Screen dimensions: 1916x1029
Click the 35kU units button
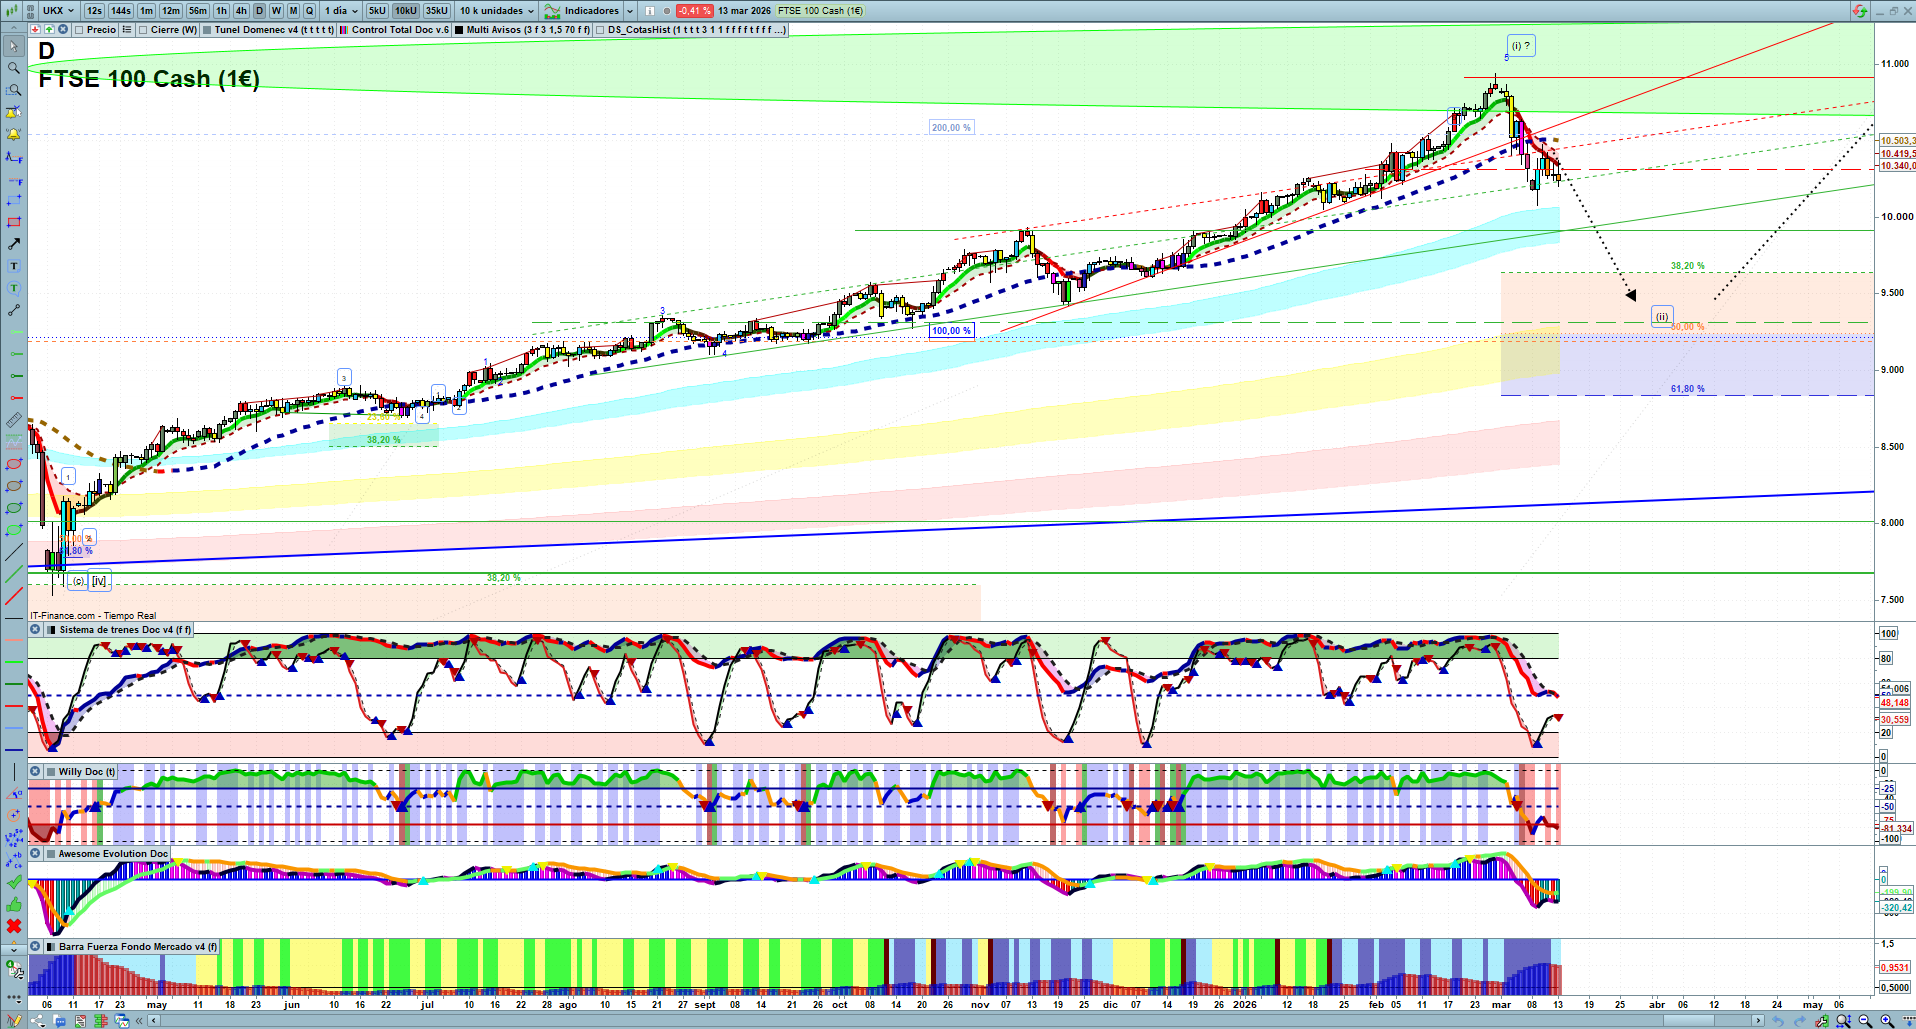coord(436,11)
